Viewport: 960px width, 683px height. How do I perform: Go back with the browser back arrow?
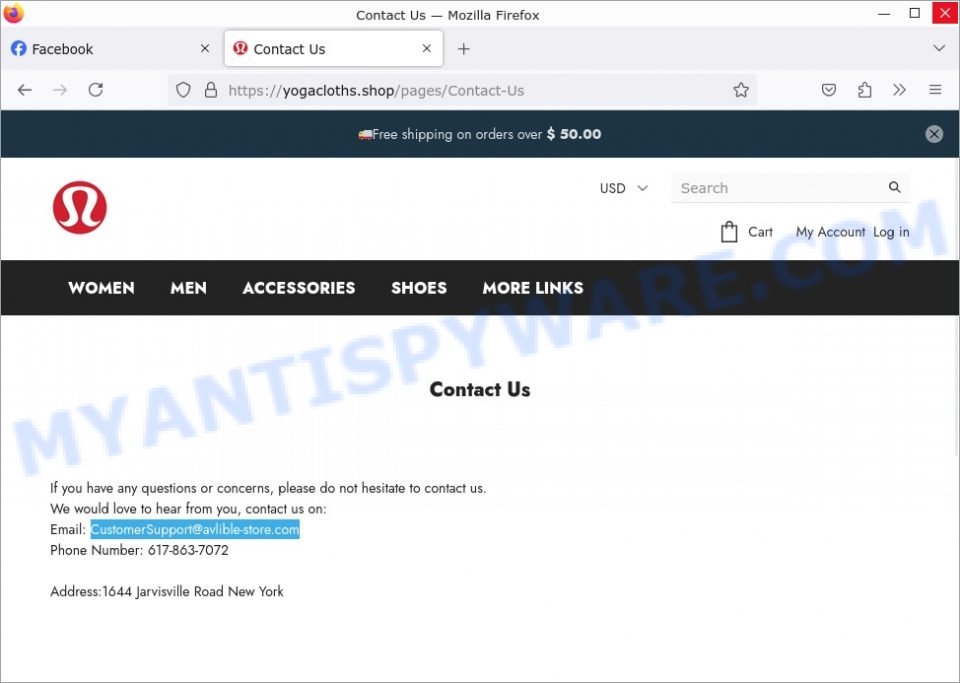24,91
